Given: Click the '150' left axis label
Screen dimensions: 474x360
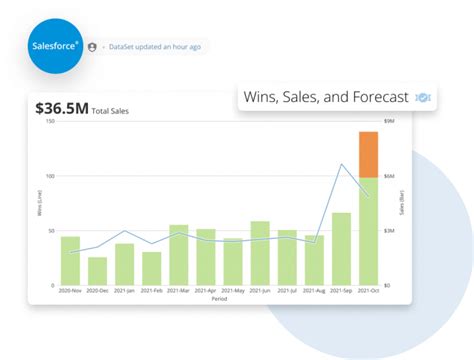Looking at the screenshot, I should pyautogui.click(x=50, y=121).
